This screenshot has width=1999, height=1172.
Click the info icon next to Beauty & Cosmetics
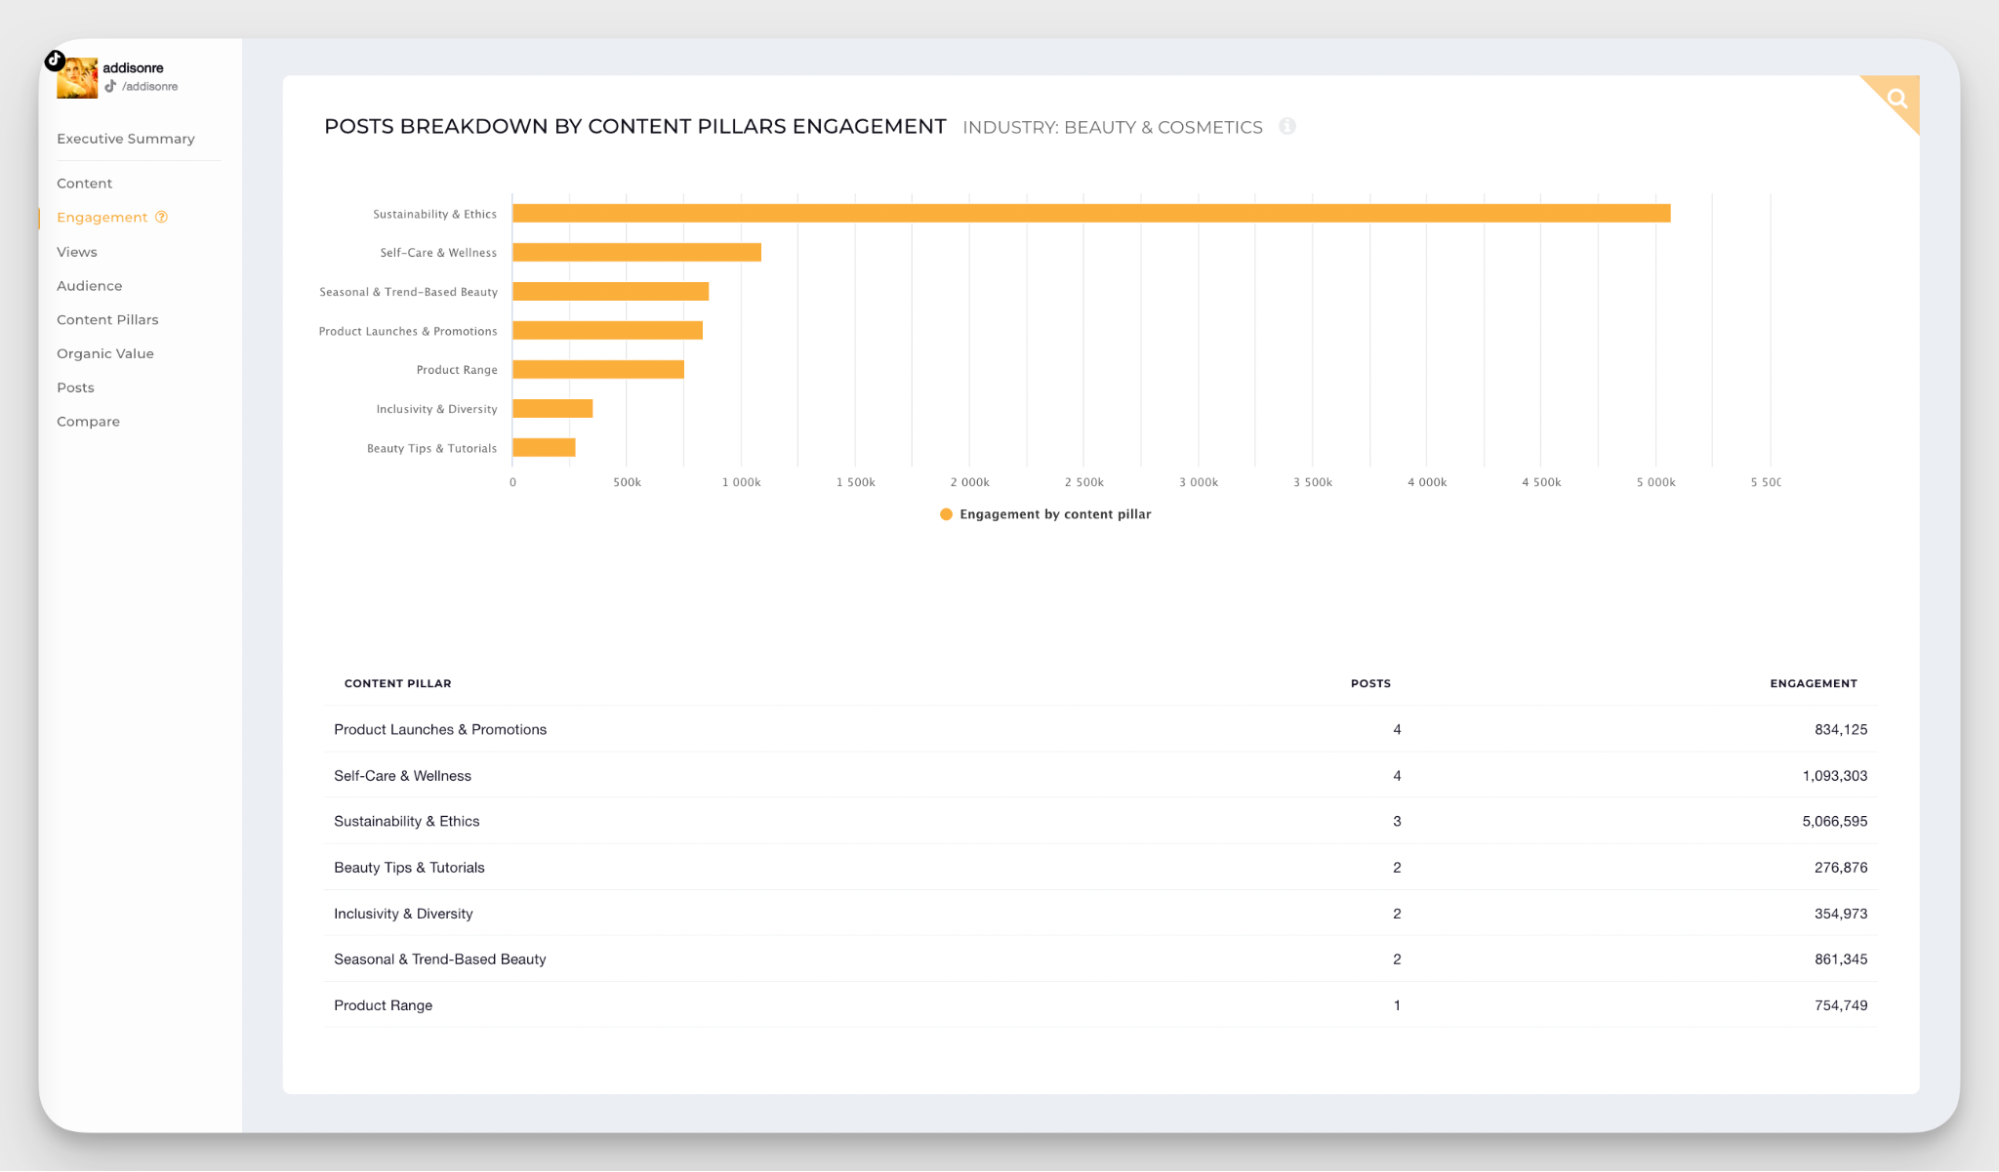point(1288,126)
